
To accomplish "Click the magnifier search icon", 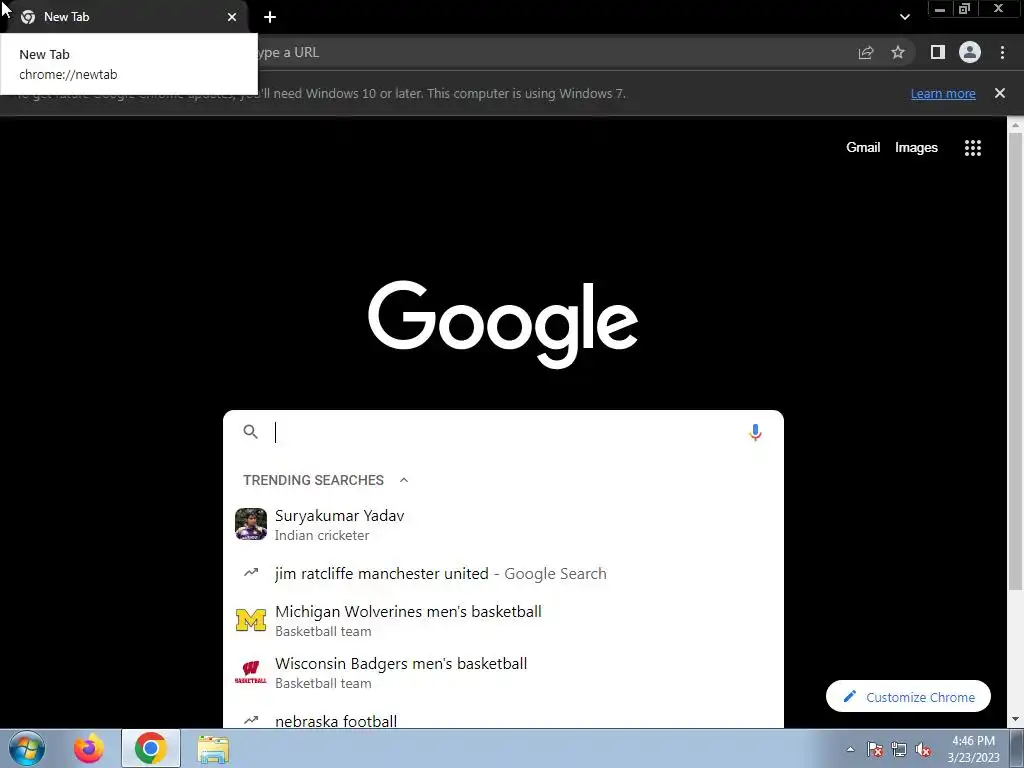I will pyautogui.click(x=251, y=432).
